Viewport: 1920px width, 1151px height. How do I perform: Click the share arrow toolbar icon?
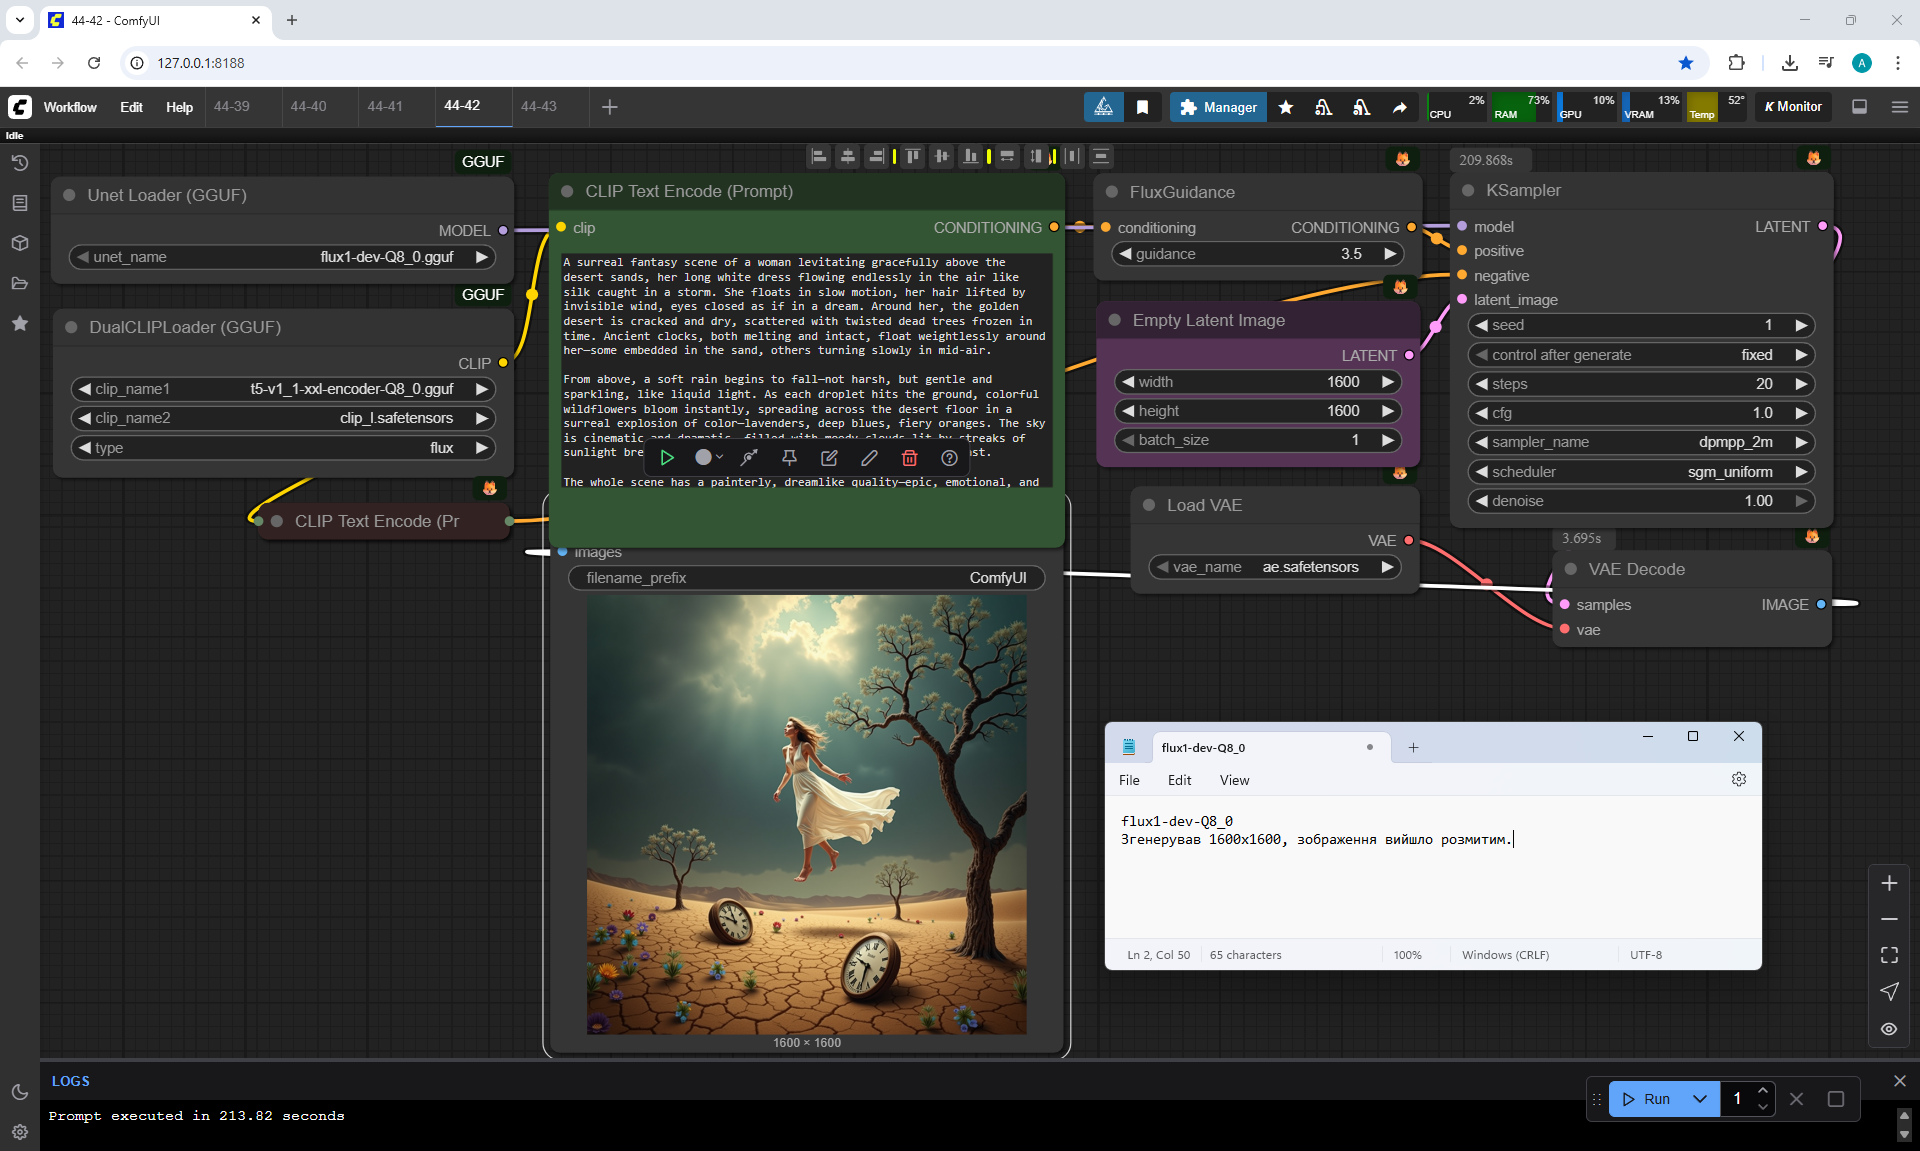pos(1400,107)
